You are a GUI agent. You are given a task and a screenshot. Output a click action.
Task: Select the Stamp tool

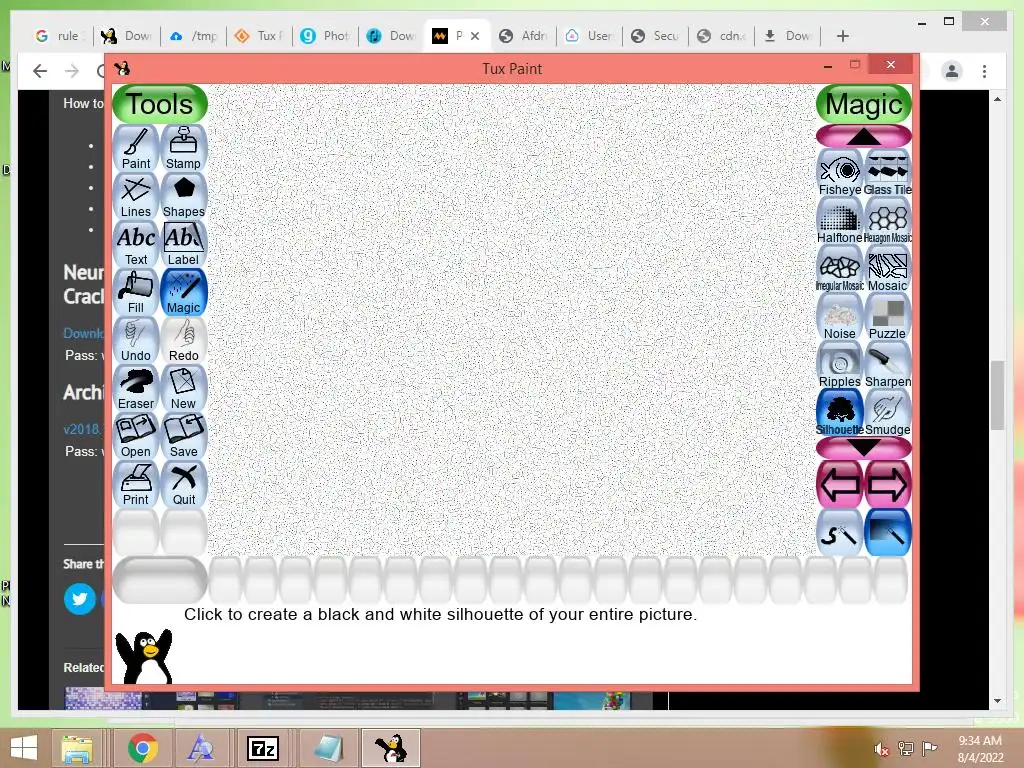184,148
